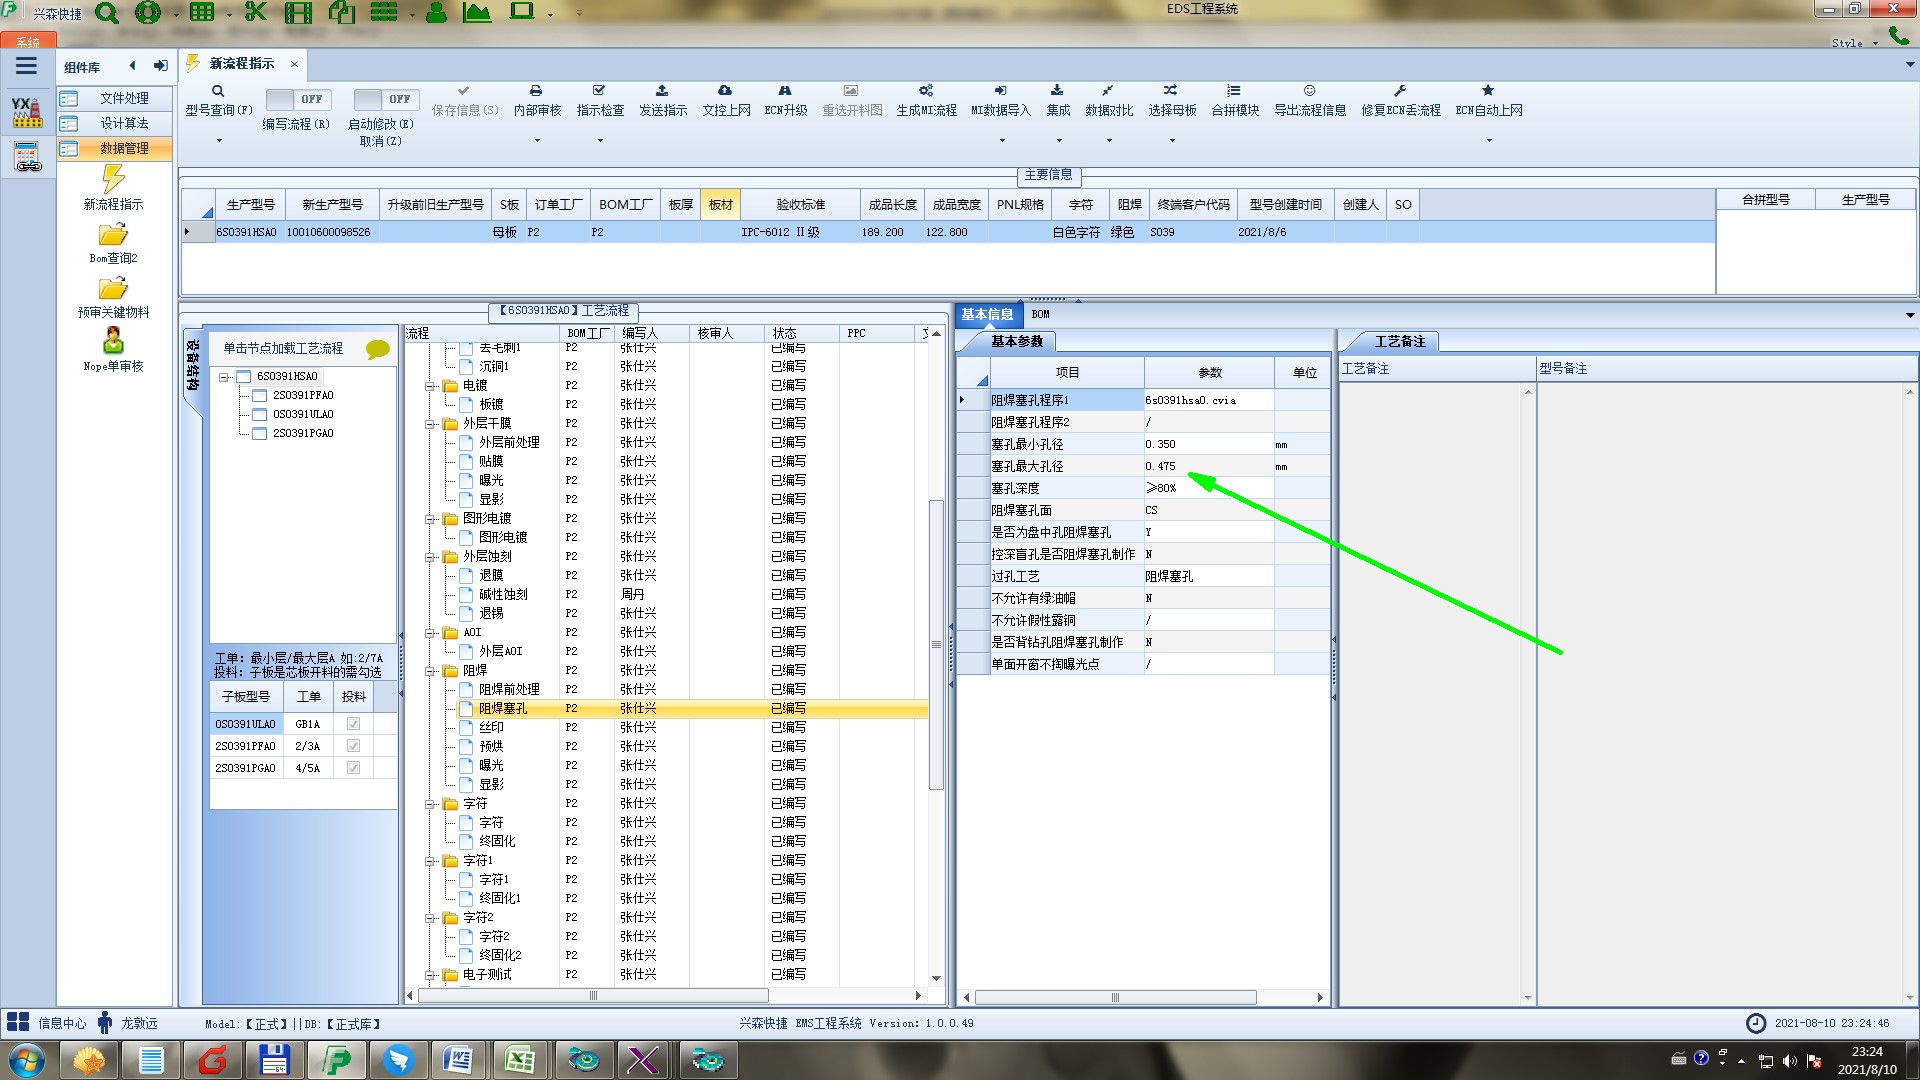This screenshot has width=1920, height=1080.
Task: Toggle 自动修改(E) OFF switch
Action: point(385,99)
